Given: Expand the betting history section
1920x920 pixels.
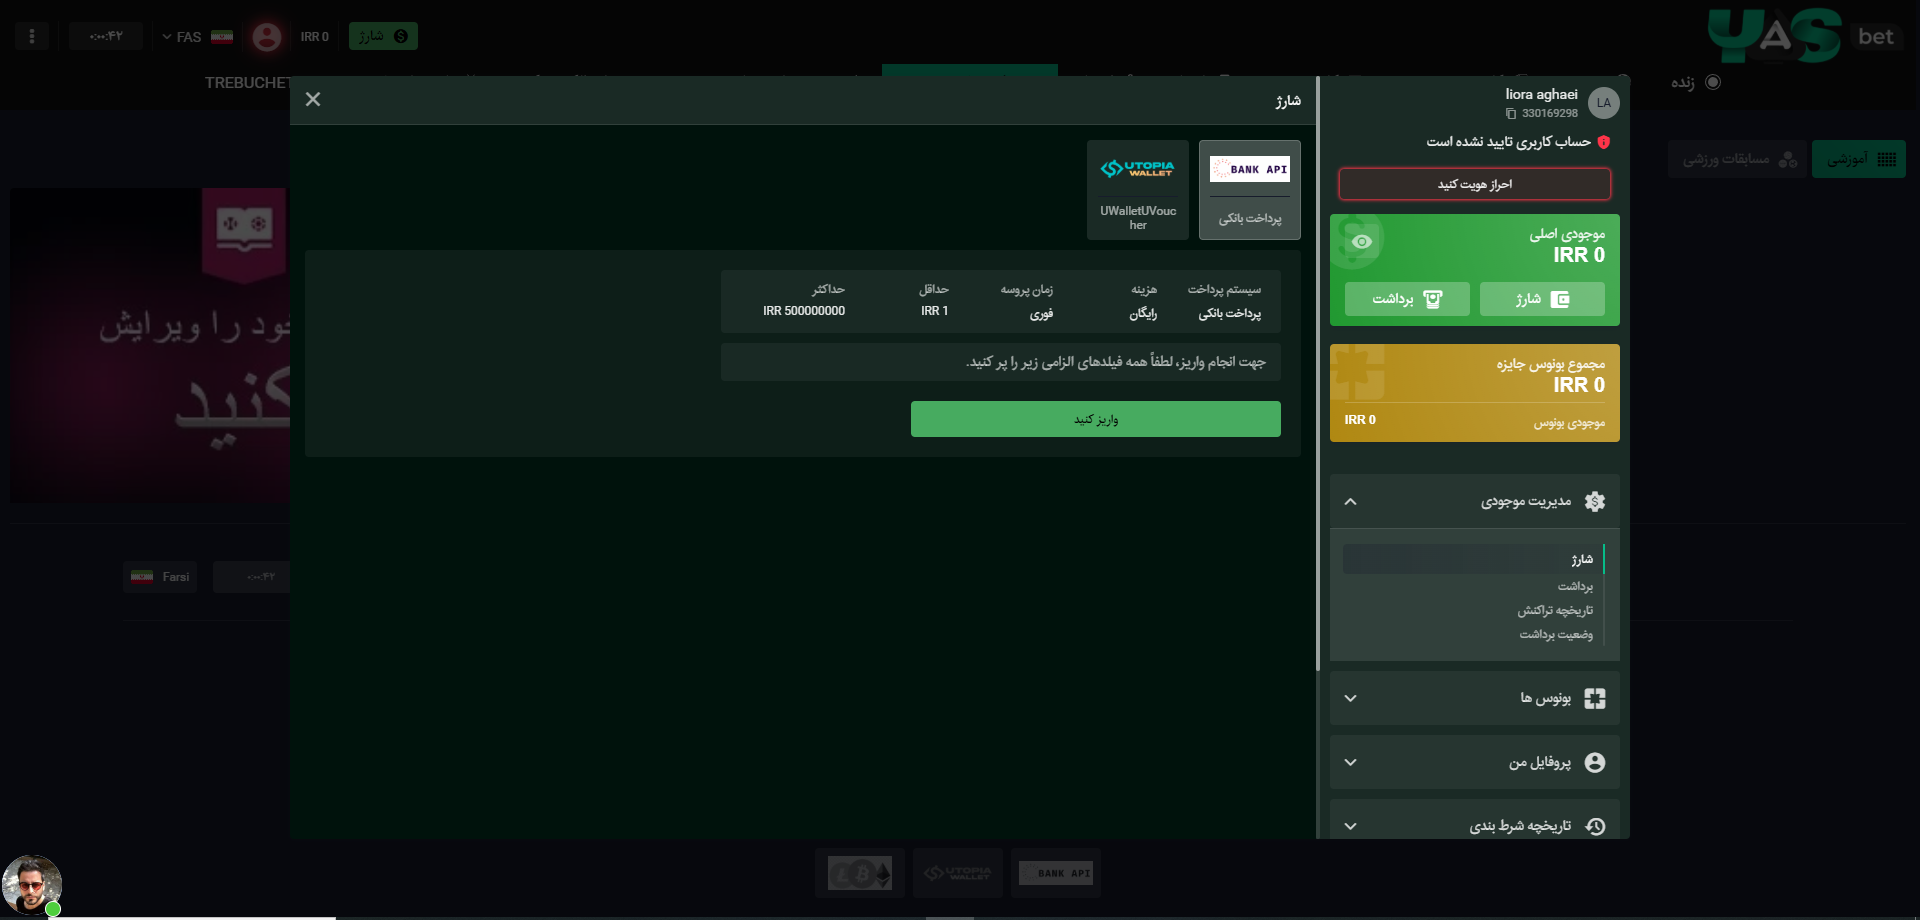Looking at the screenshot, I should coord(1351,826).
